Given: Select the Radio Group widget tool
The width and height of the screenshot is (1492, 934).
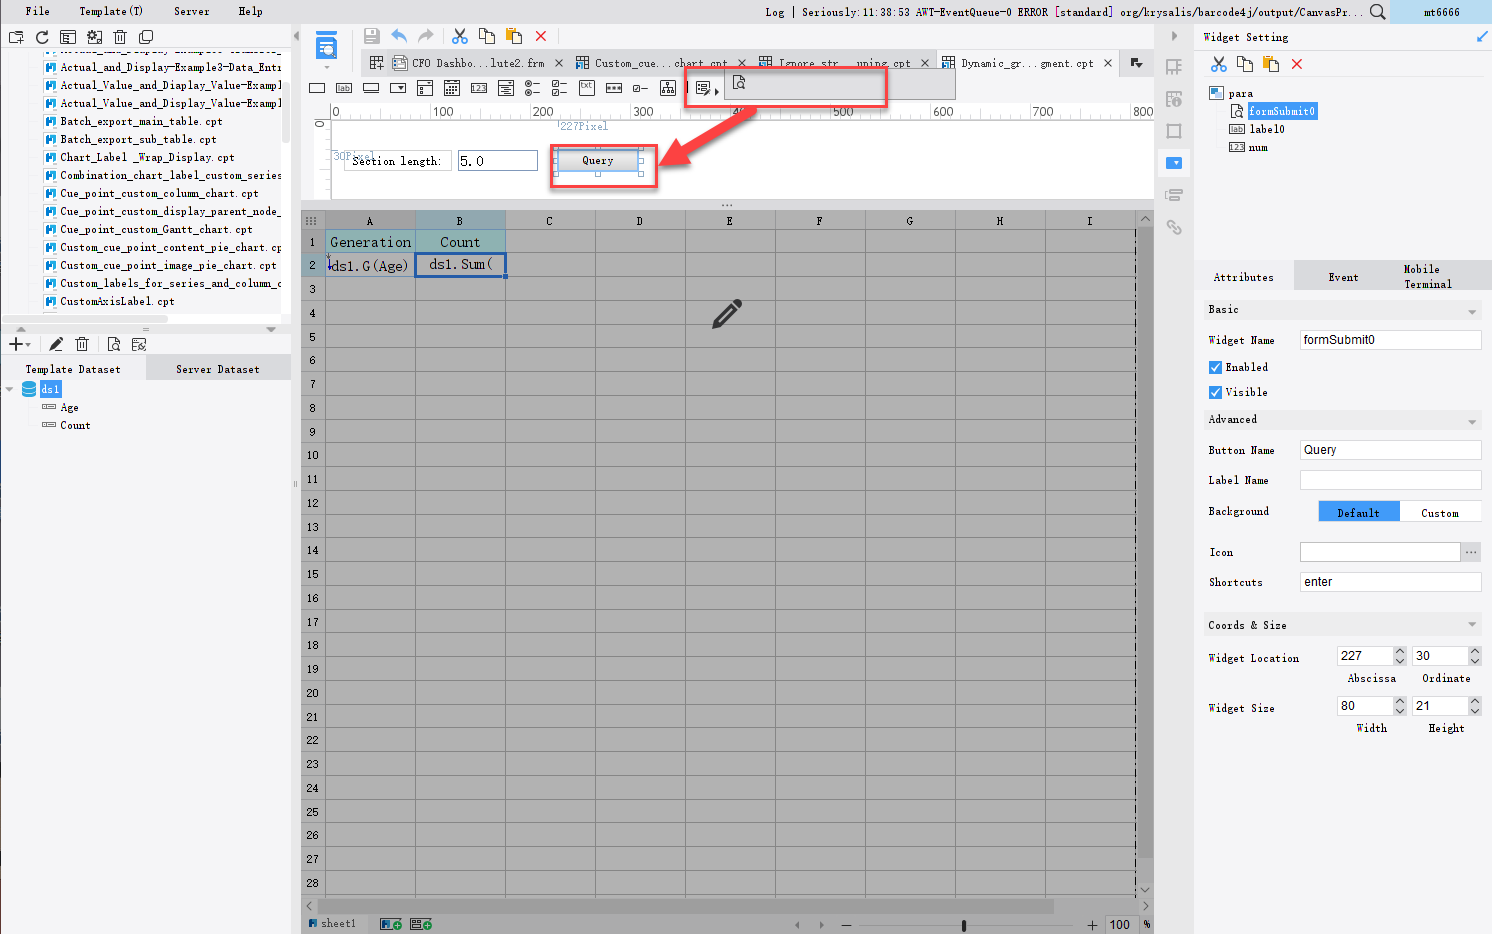Looking at the screenshot, I should point(533,87).
